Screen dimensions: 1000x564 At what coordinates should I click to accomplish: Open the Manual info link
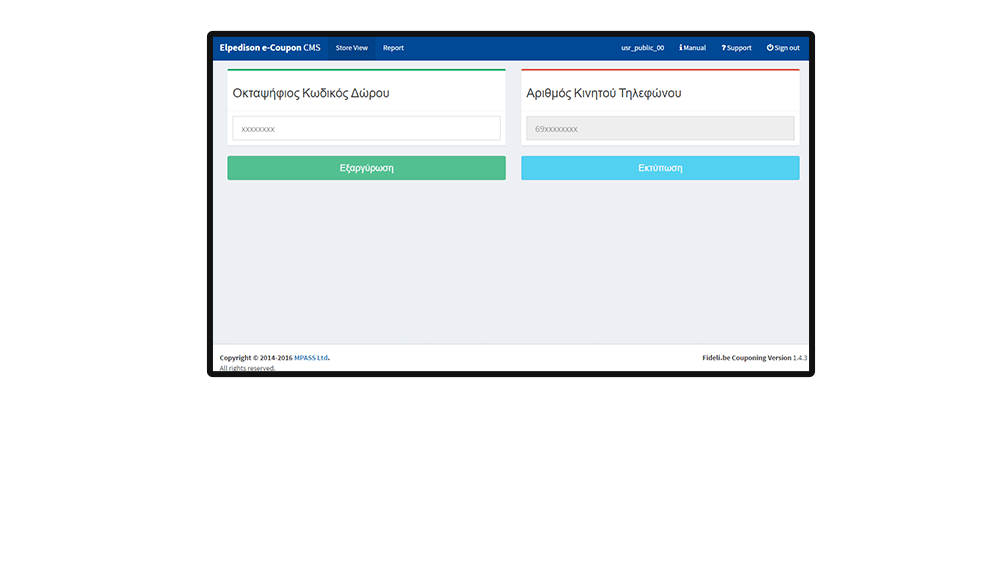(693, 48)
